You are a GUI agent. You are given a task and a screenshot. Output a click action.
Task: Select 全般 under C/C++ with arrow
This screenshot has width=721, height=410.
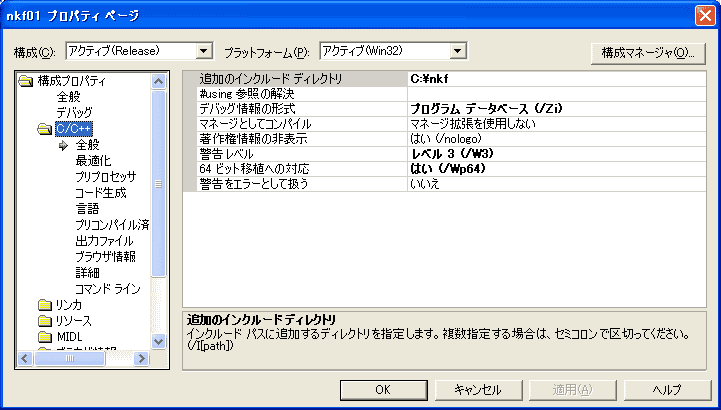click(87, 145)
